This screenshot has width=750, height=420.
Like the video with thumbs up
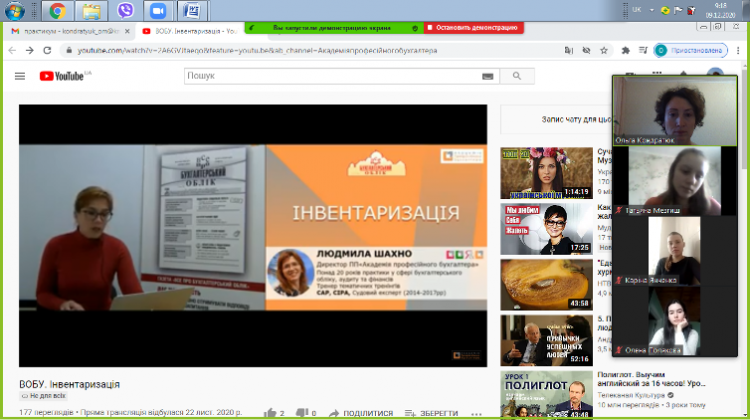[271, 412]
